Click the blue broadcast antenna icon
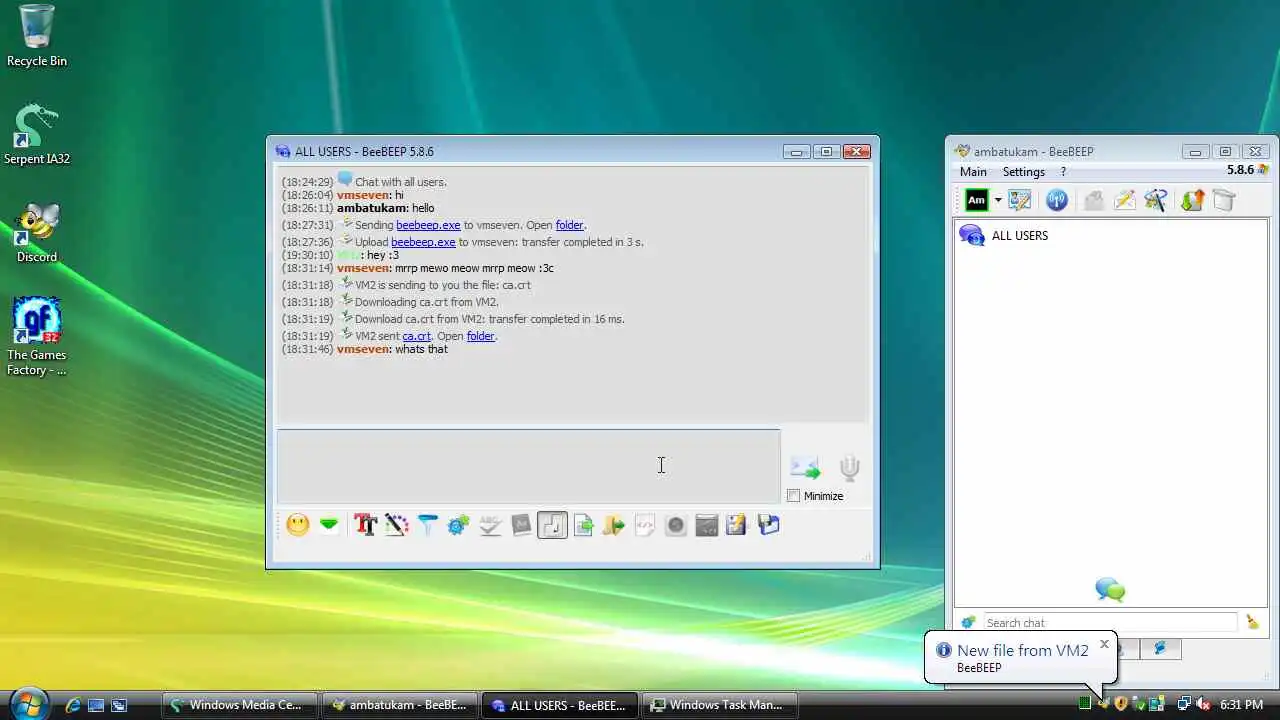This screenshot has height=720, width=1280. coord(1057,200)
